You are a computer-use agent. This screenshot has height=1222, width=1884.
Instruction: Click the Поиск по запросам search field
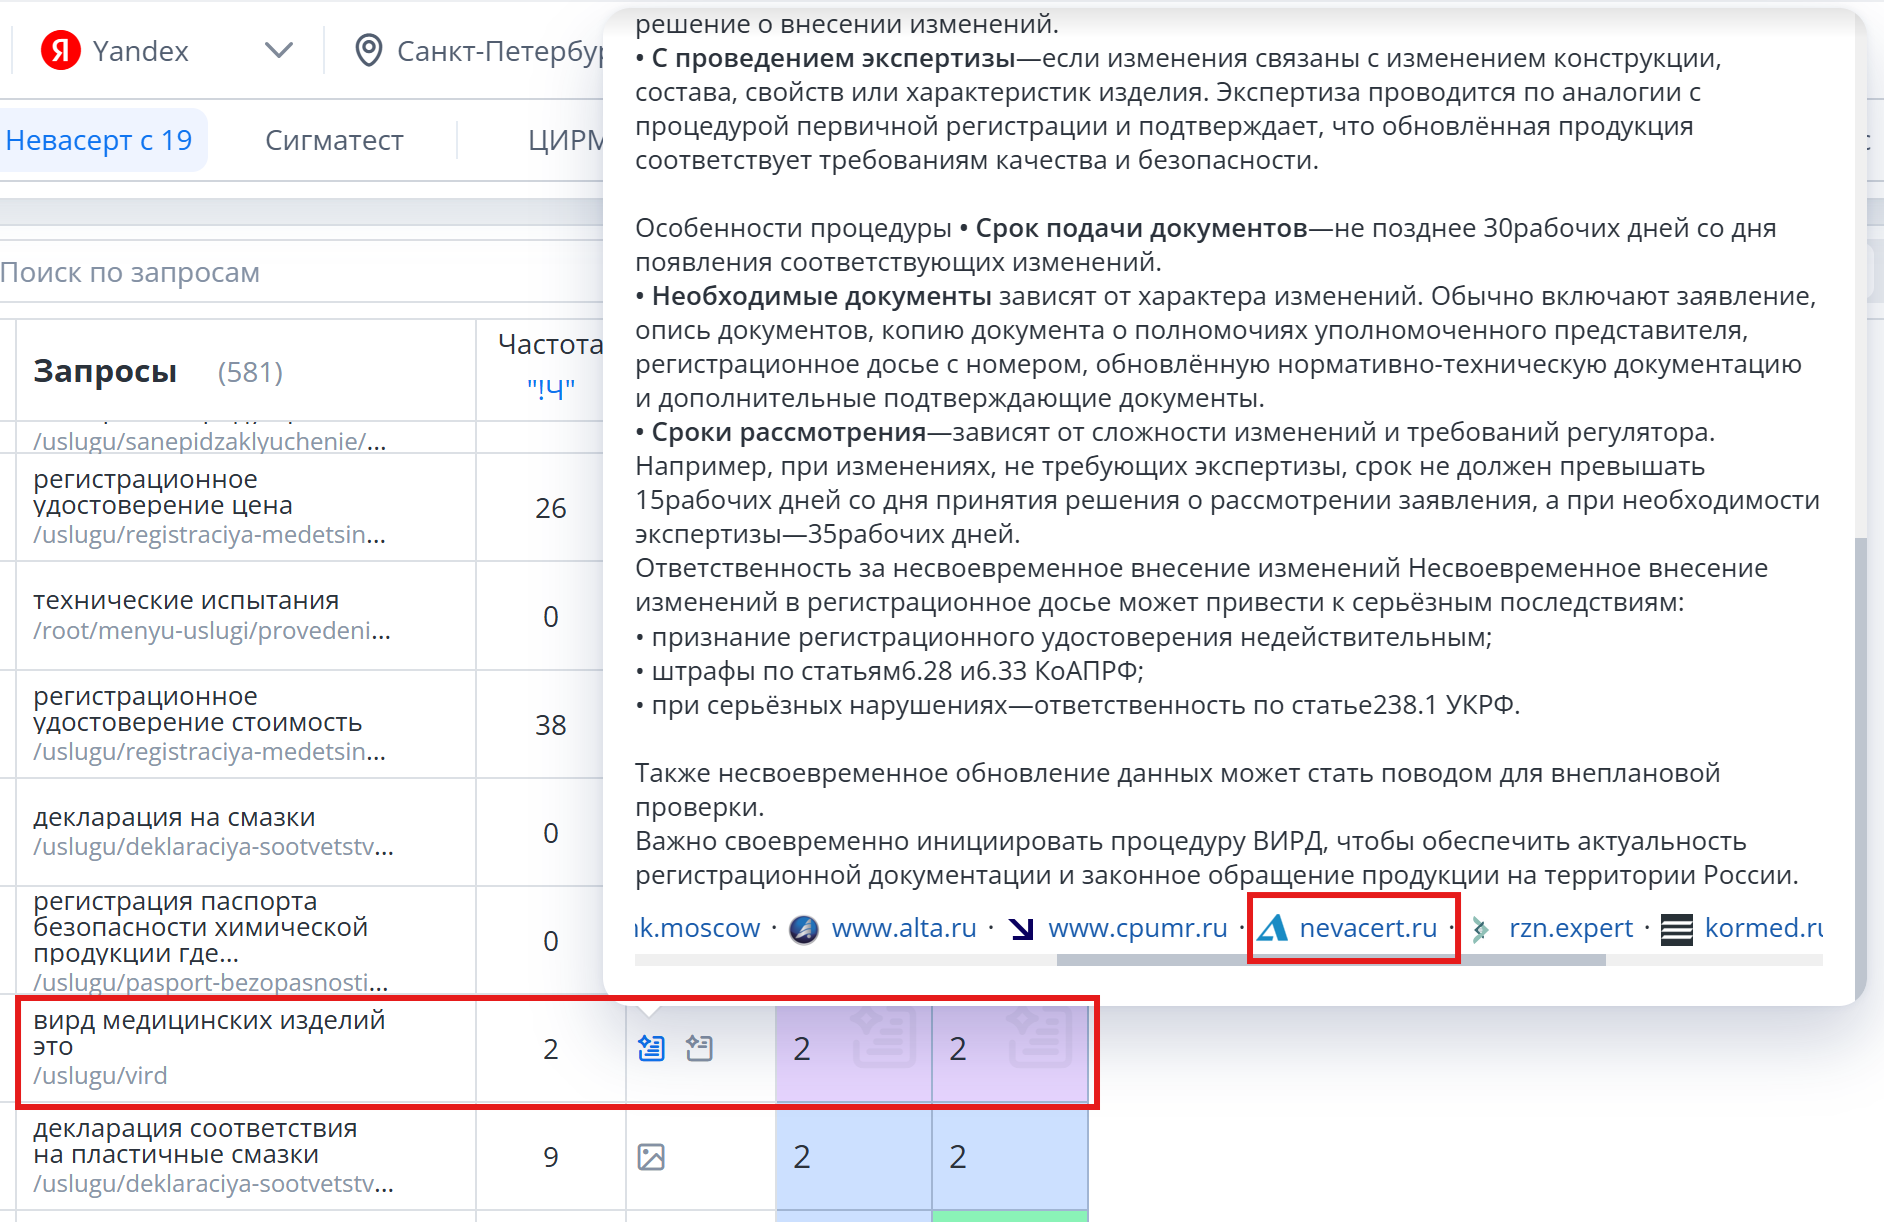coord(300,272)
